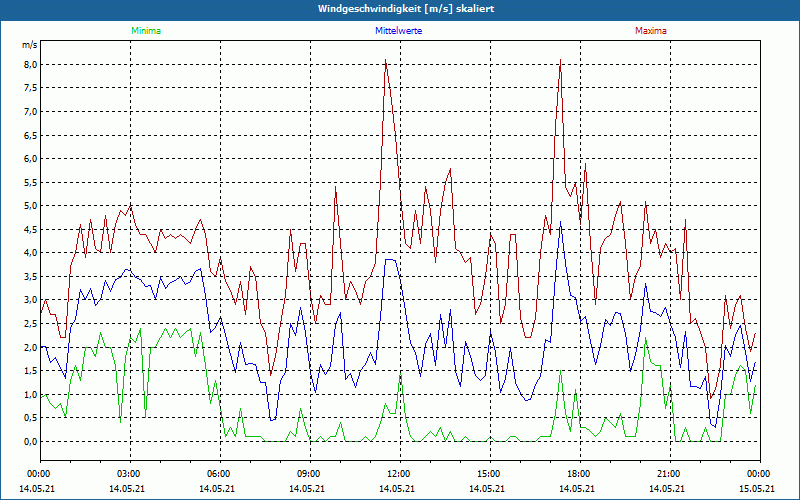Image resolution: width=800 pixels, height=500 pixels.
Task: Click the 15.05.21 date label
Action: [x=758, y=488]
